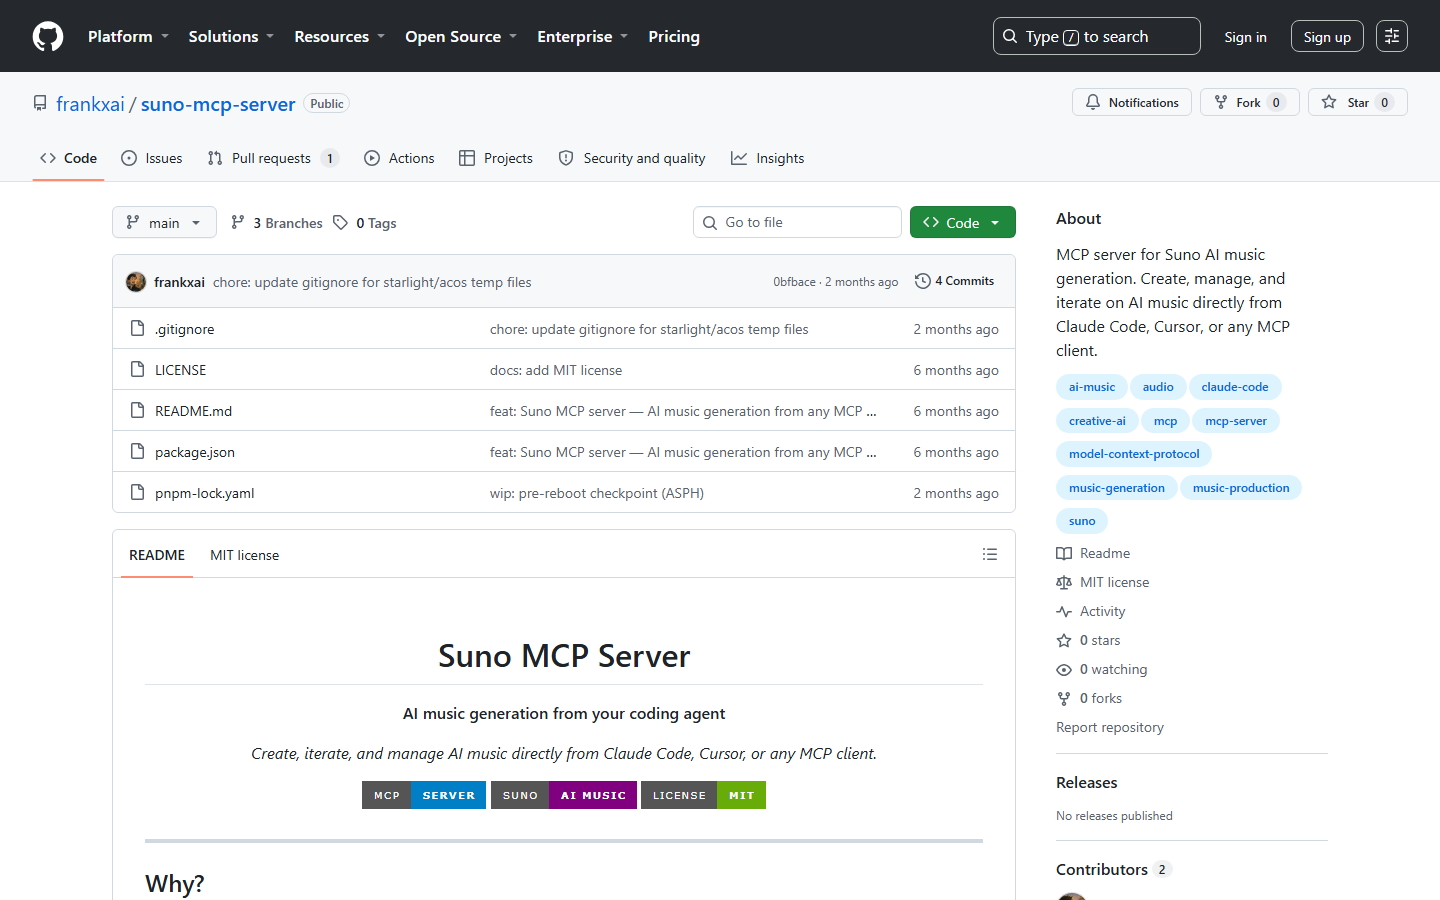Click frankxai avatar in the commit row

(x=136, y=282)
